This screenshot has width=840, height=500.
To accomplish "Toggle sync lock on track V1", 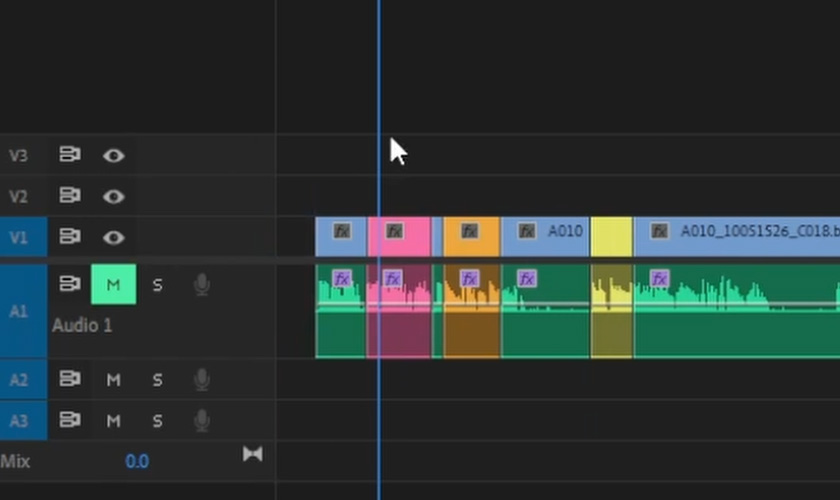I will click(x=70, y=236).
